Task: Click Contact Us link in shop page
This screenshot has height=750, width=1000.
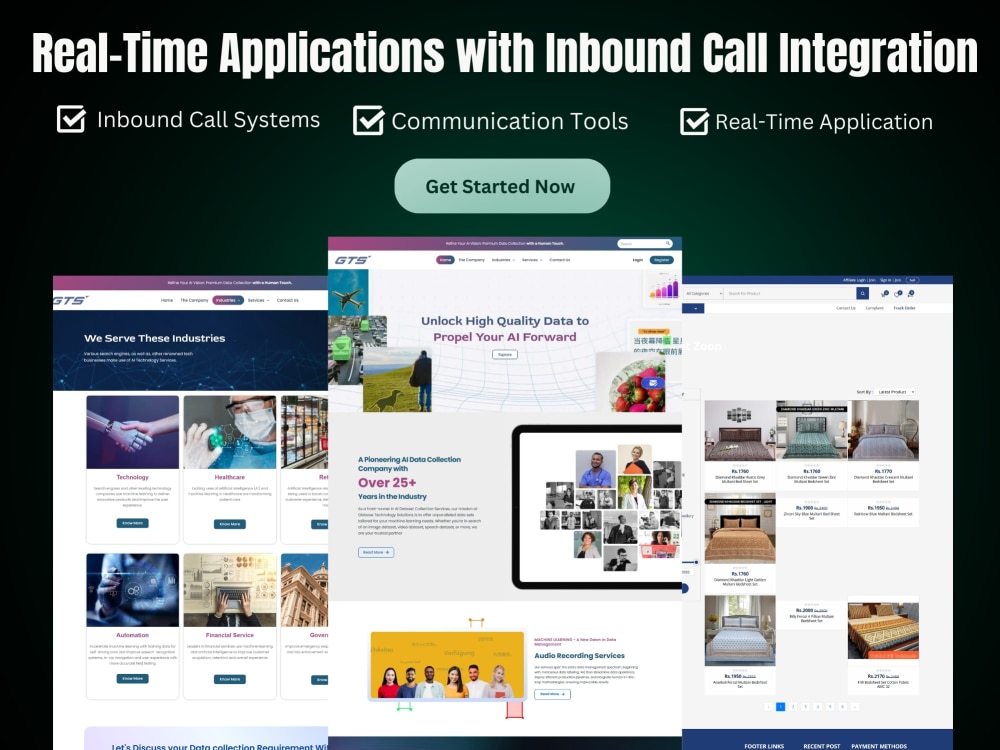Action: 846,308
